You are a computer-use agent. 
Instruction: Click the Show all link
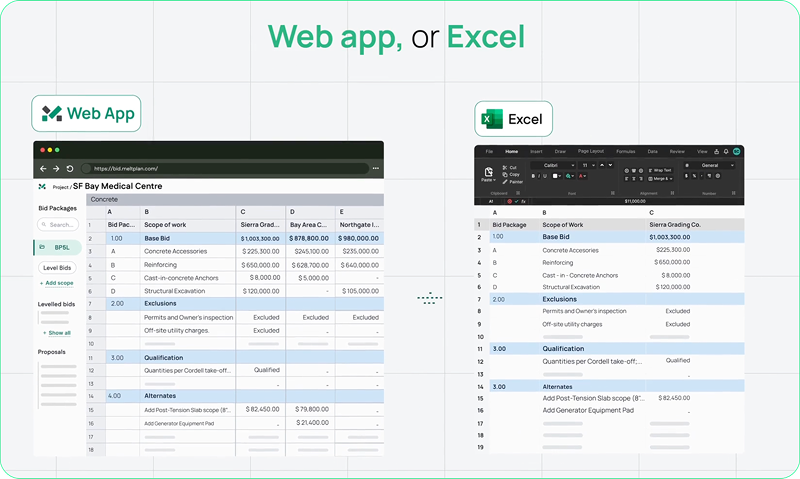(x=58, y=333)
